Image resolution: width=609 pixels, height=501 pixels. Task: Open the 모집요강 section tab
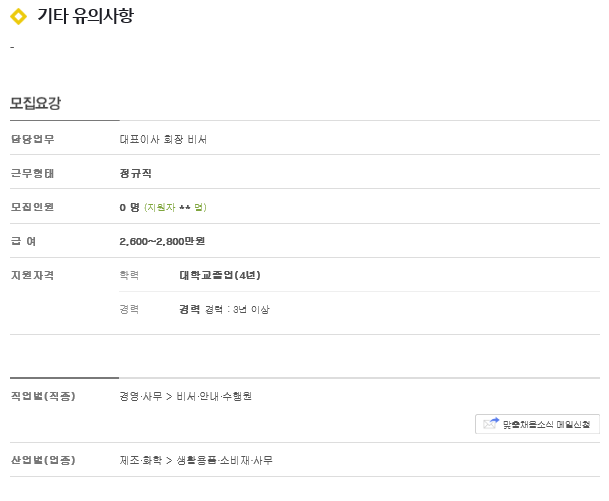[x=36, y=103]
